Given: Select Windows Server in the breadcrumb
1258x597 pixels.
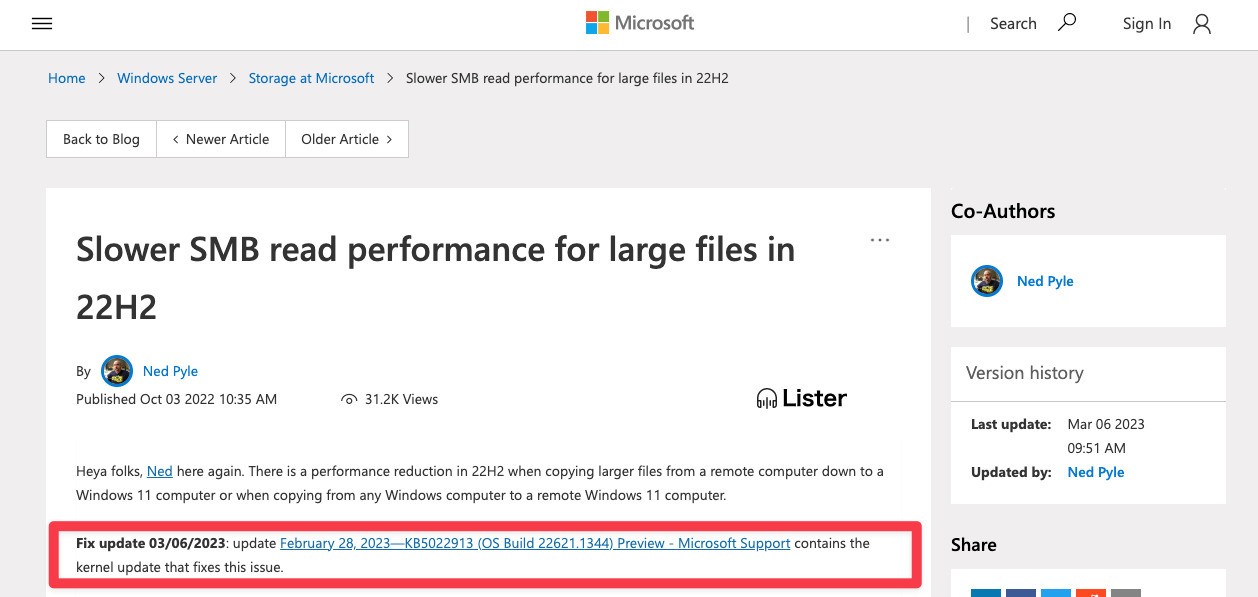Looking at the screenshot, I should pos(166,78).
